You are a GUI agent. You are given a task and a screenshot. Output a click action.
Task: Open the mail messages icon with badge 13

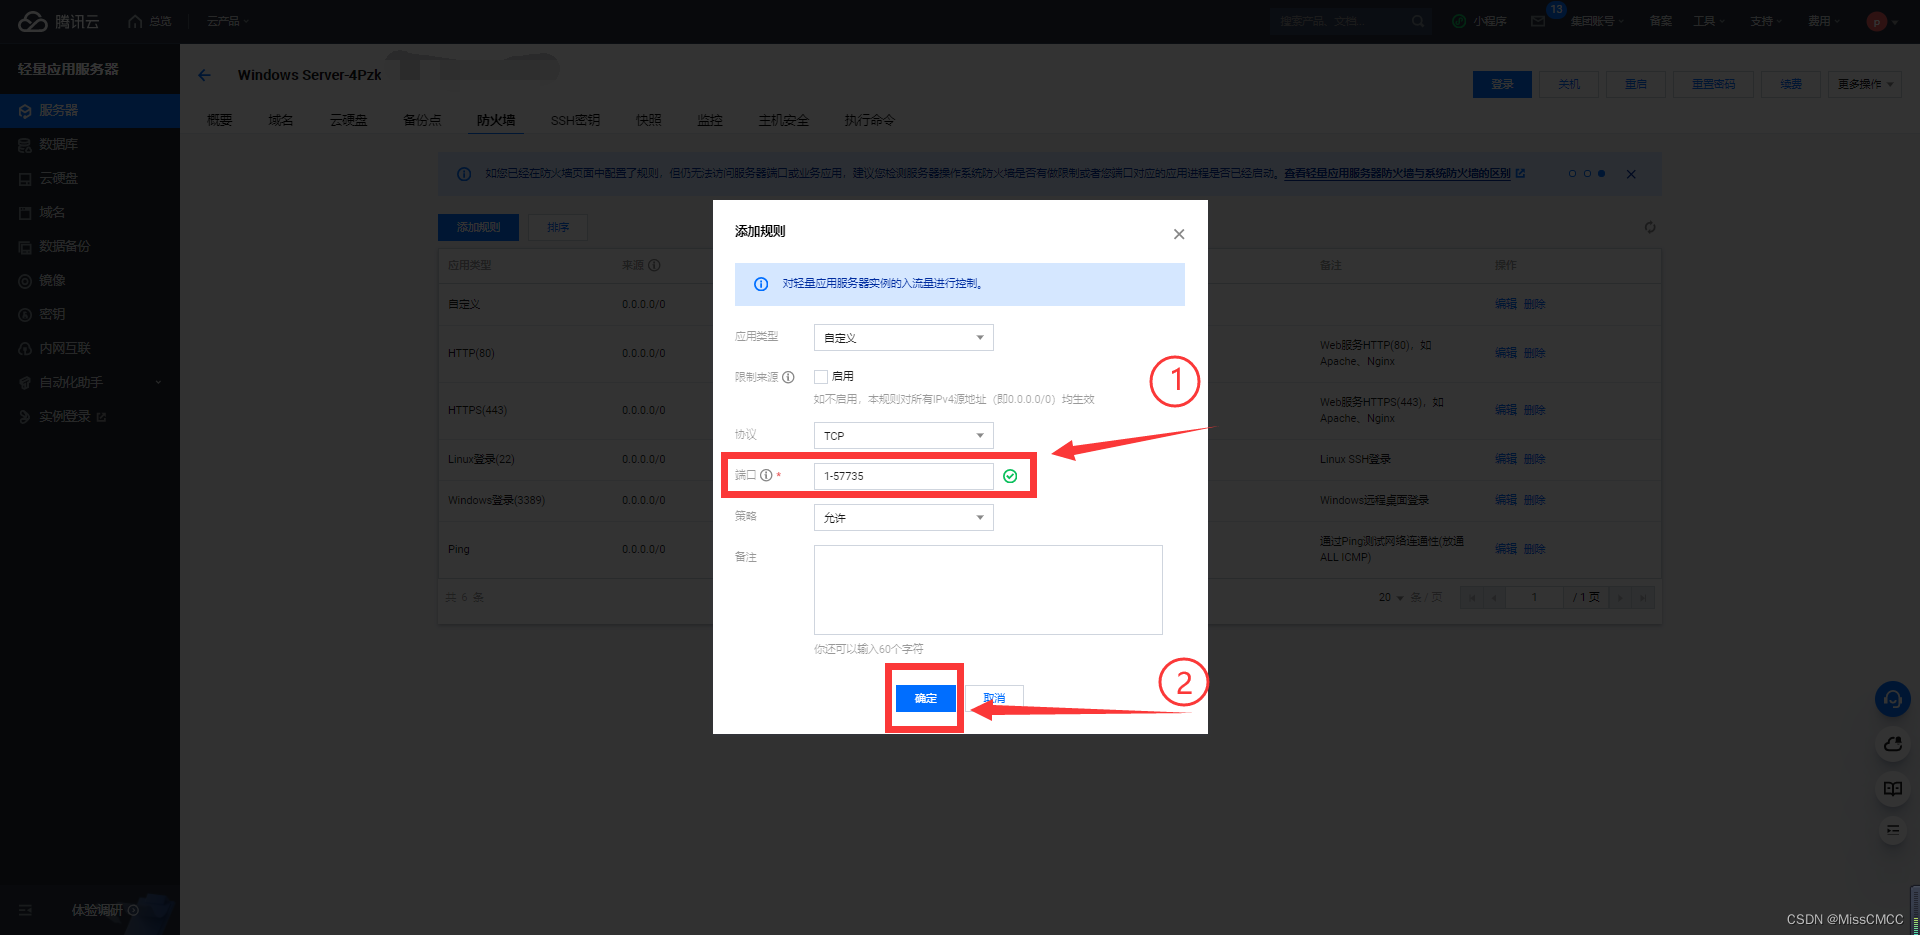pos(1538,21)
